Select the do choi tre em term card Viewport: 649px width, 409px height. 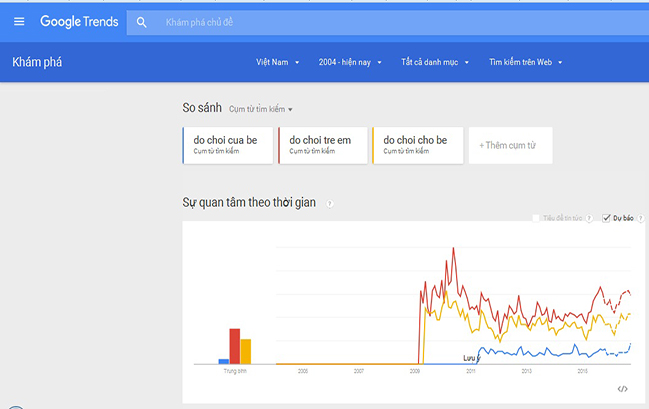323,145
